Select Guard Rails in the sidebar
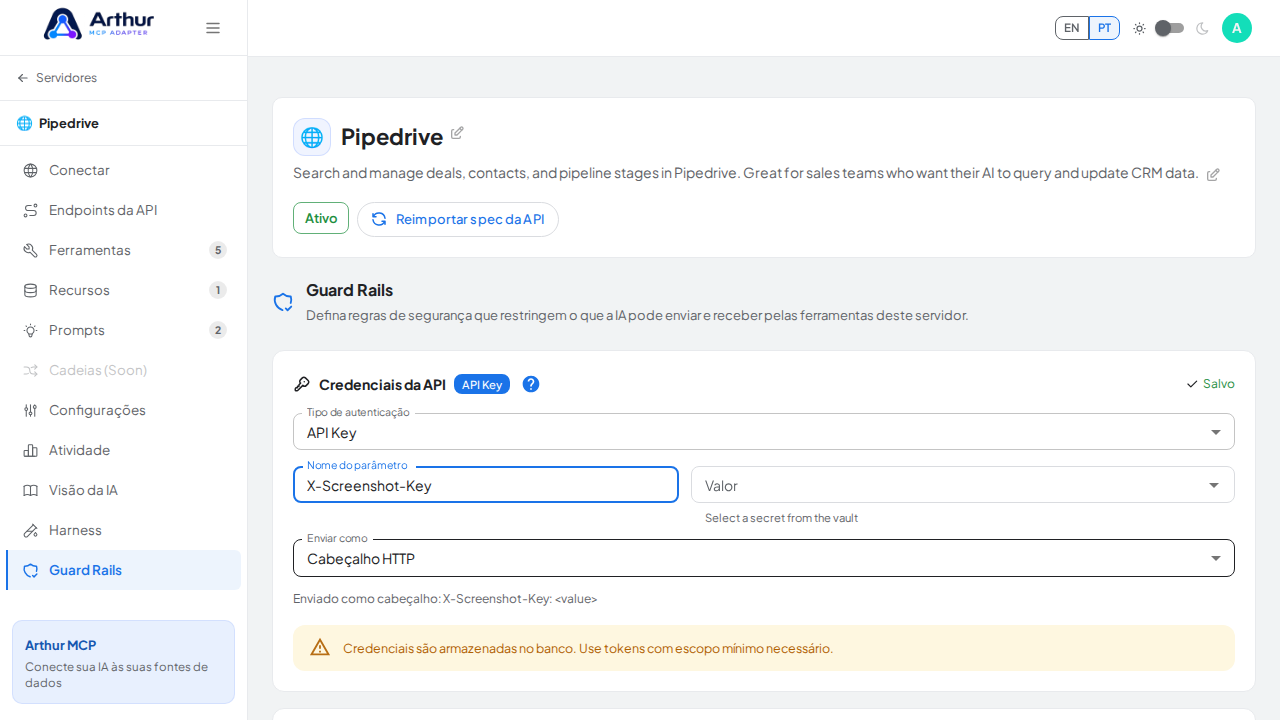The image size is (1280, 720). (x=123, y=570)
